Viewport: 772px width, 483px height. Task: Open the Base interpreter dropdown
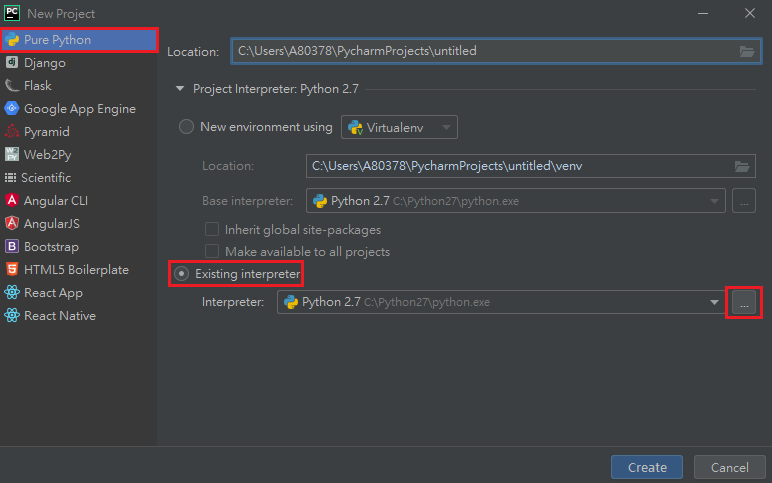click(515, 201)
